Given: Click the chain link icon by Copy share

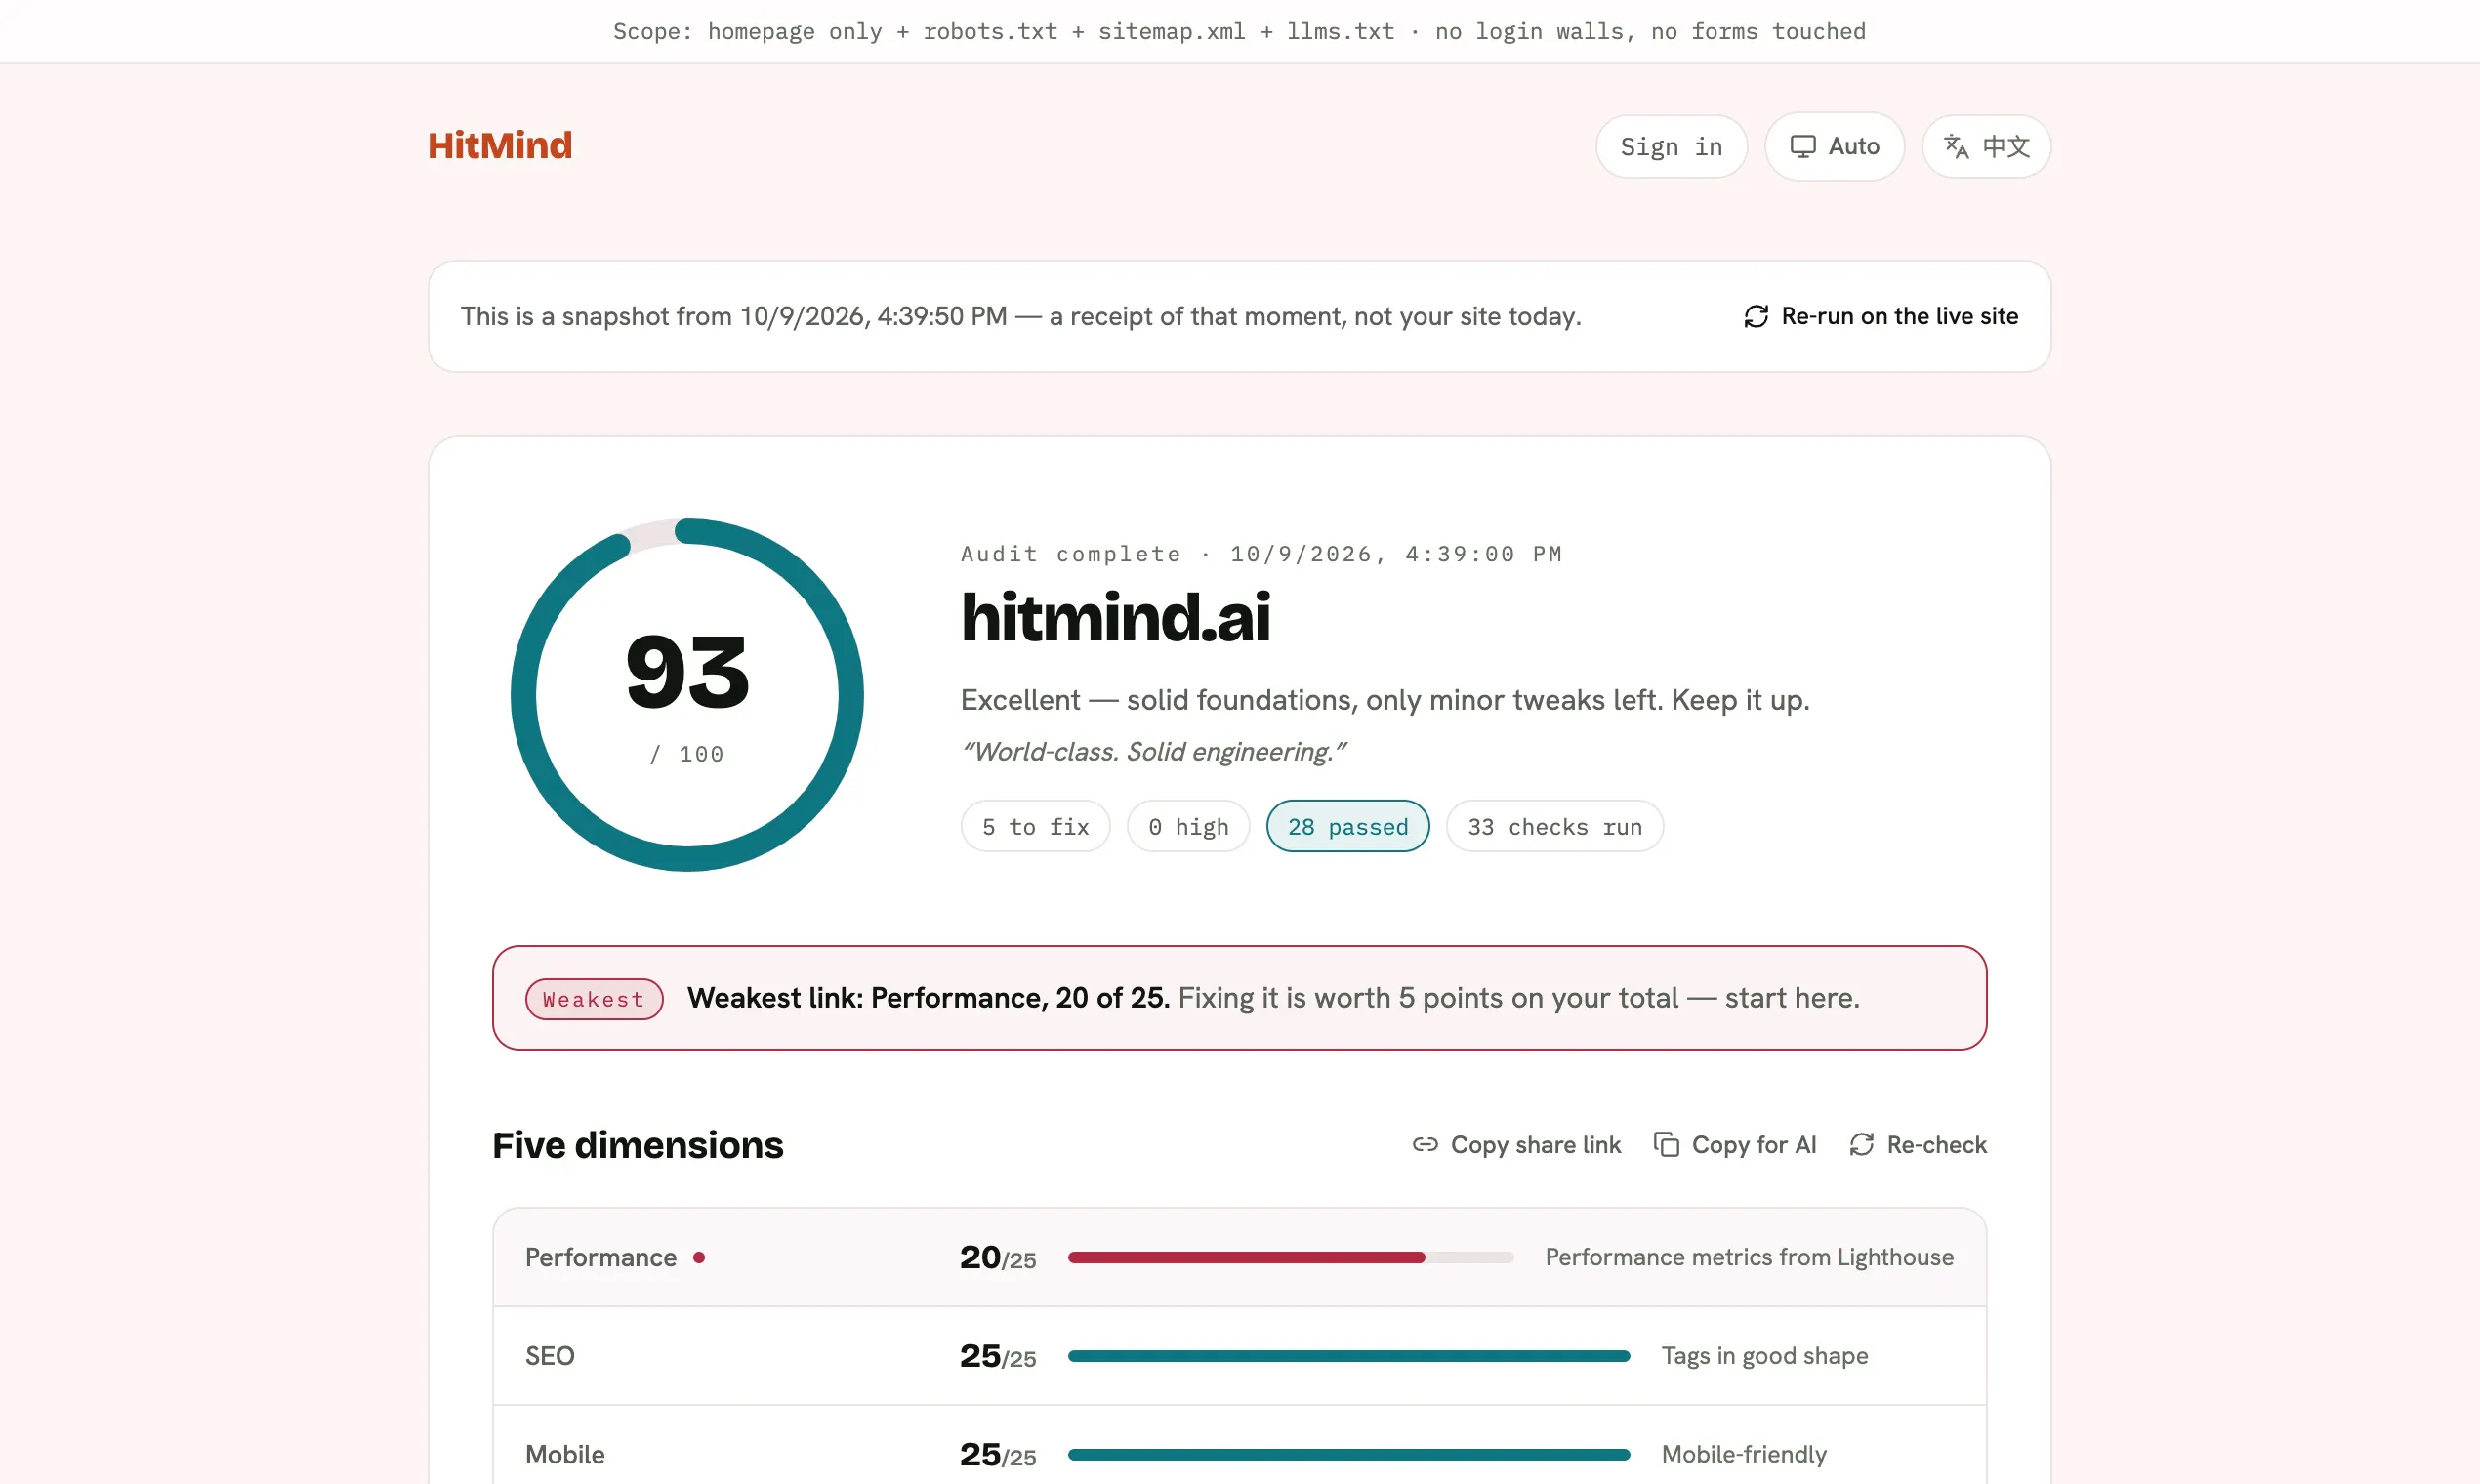Looking at the screenshot, I should [1425, 1145].
